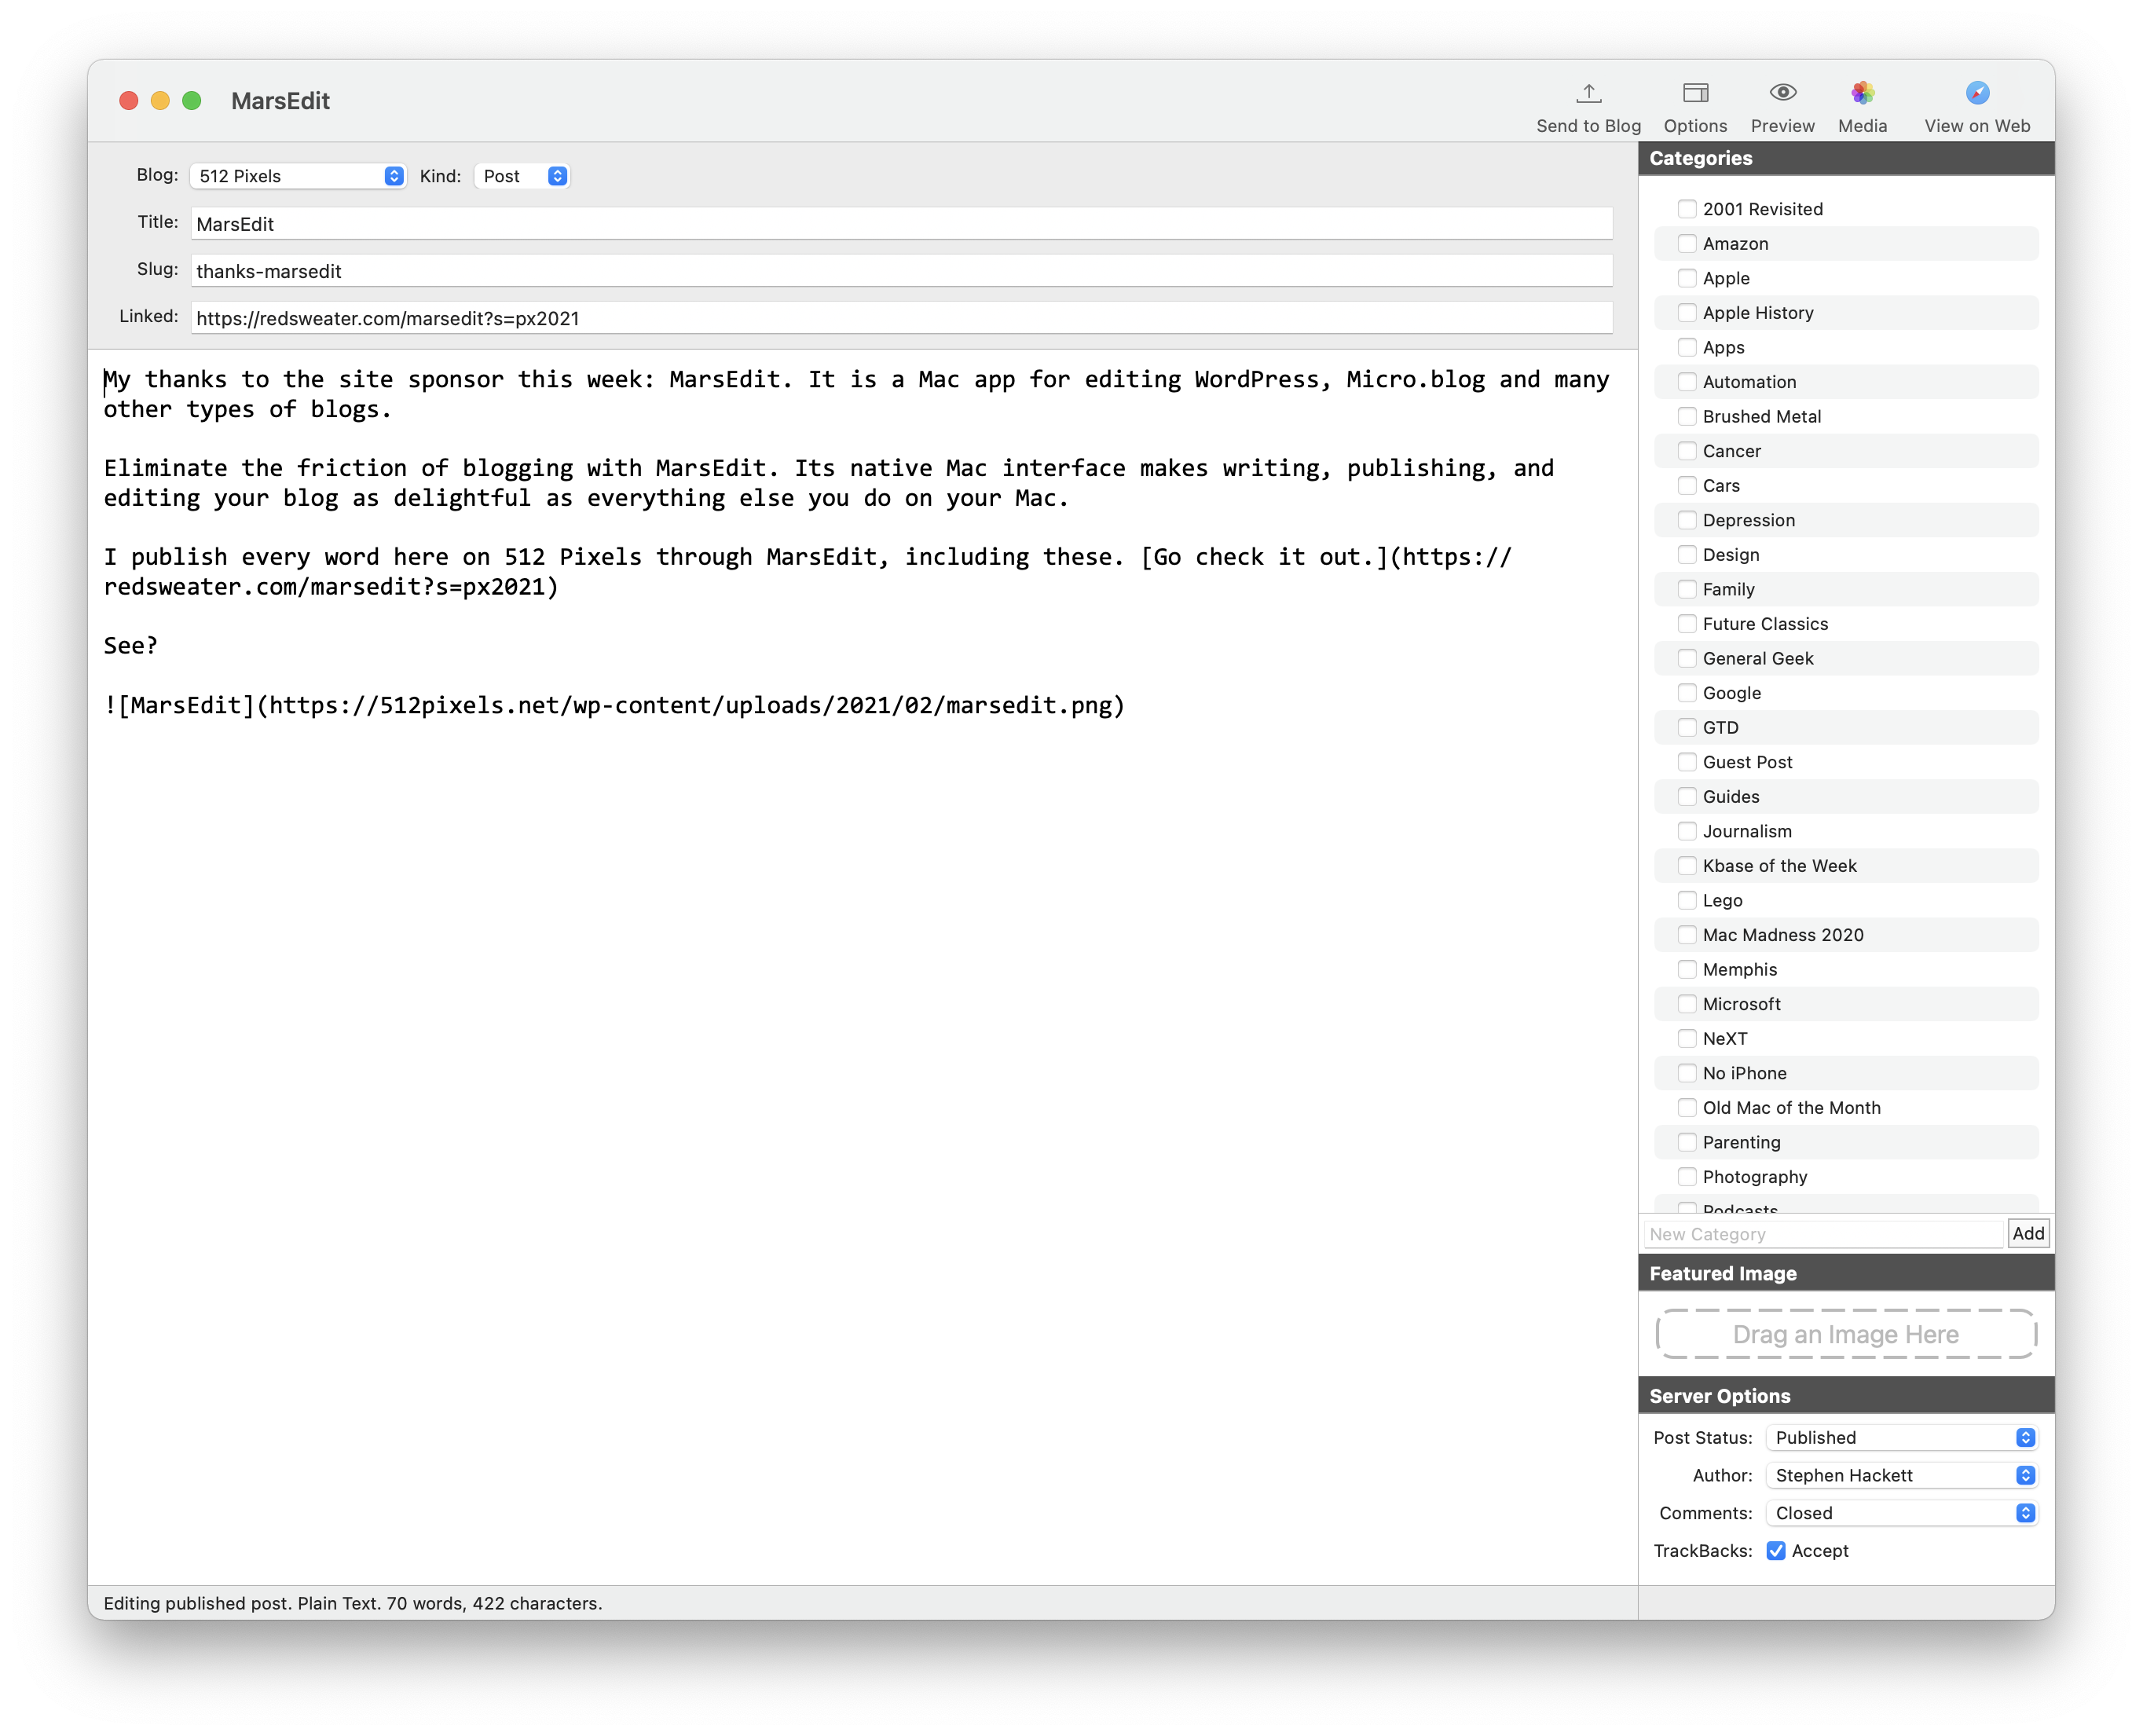
Task: Check the Brushed Metal category
Action: 1687,416
